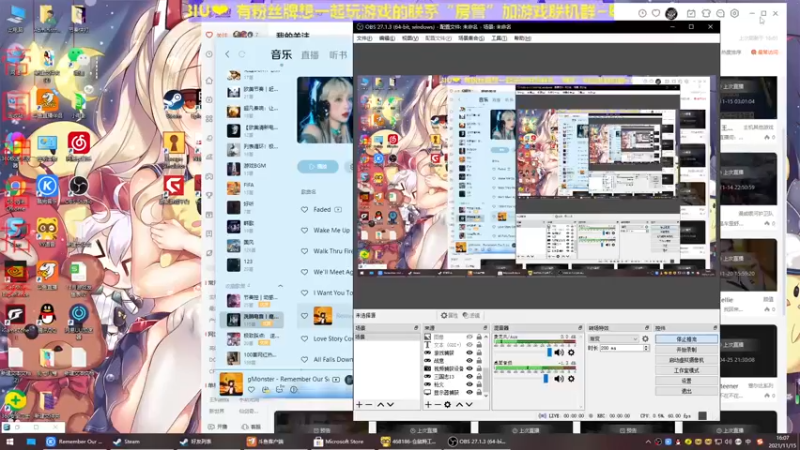Click the 退出 button in OBS controls
This screenshot has height=450, width=800.
click(686, 391)
